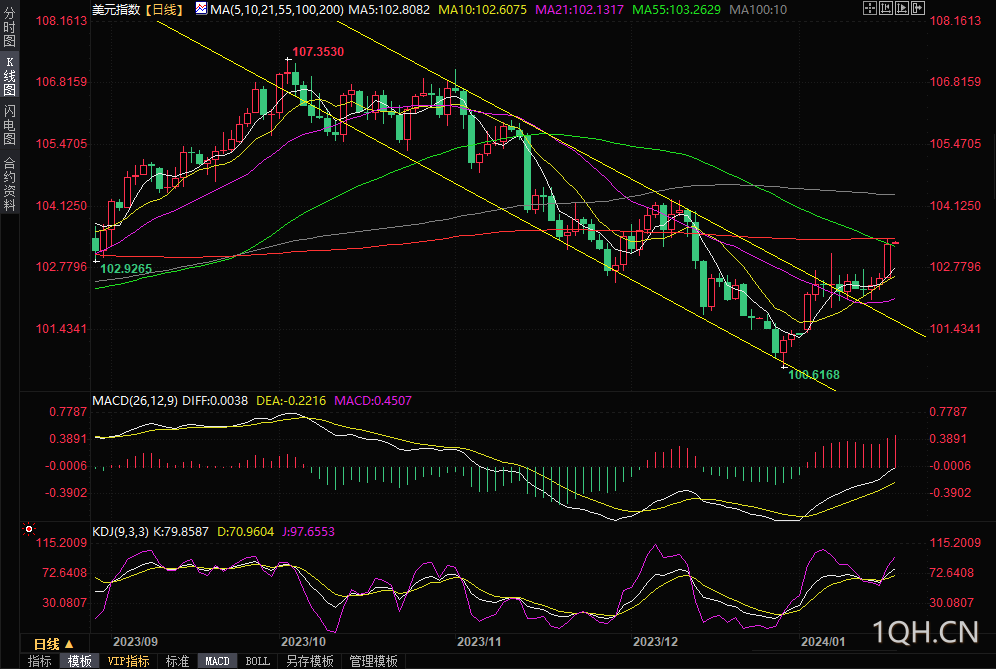Open the 分时图 view in left sidebar
Viewport: 996px width, 669px height.
click(x=9, y=27)
